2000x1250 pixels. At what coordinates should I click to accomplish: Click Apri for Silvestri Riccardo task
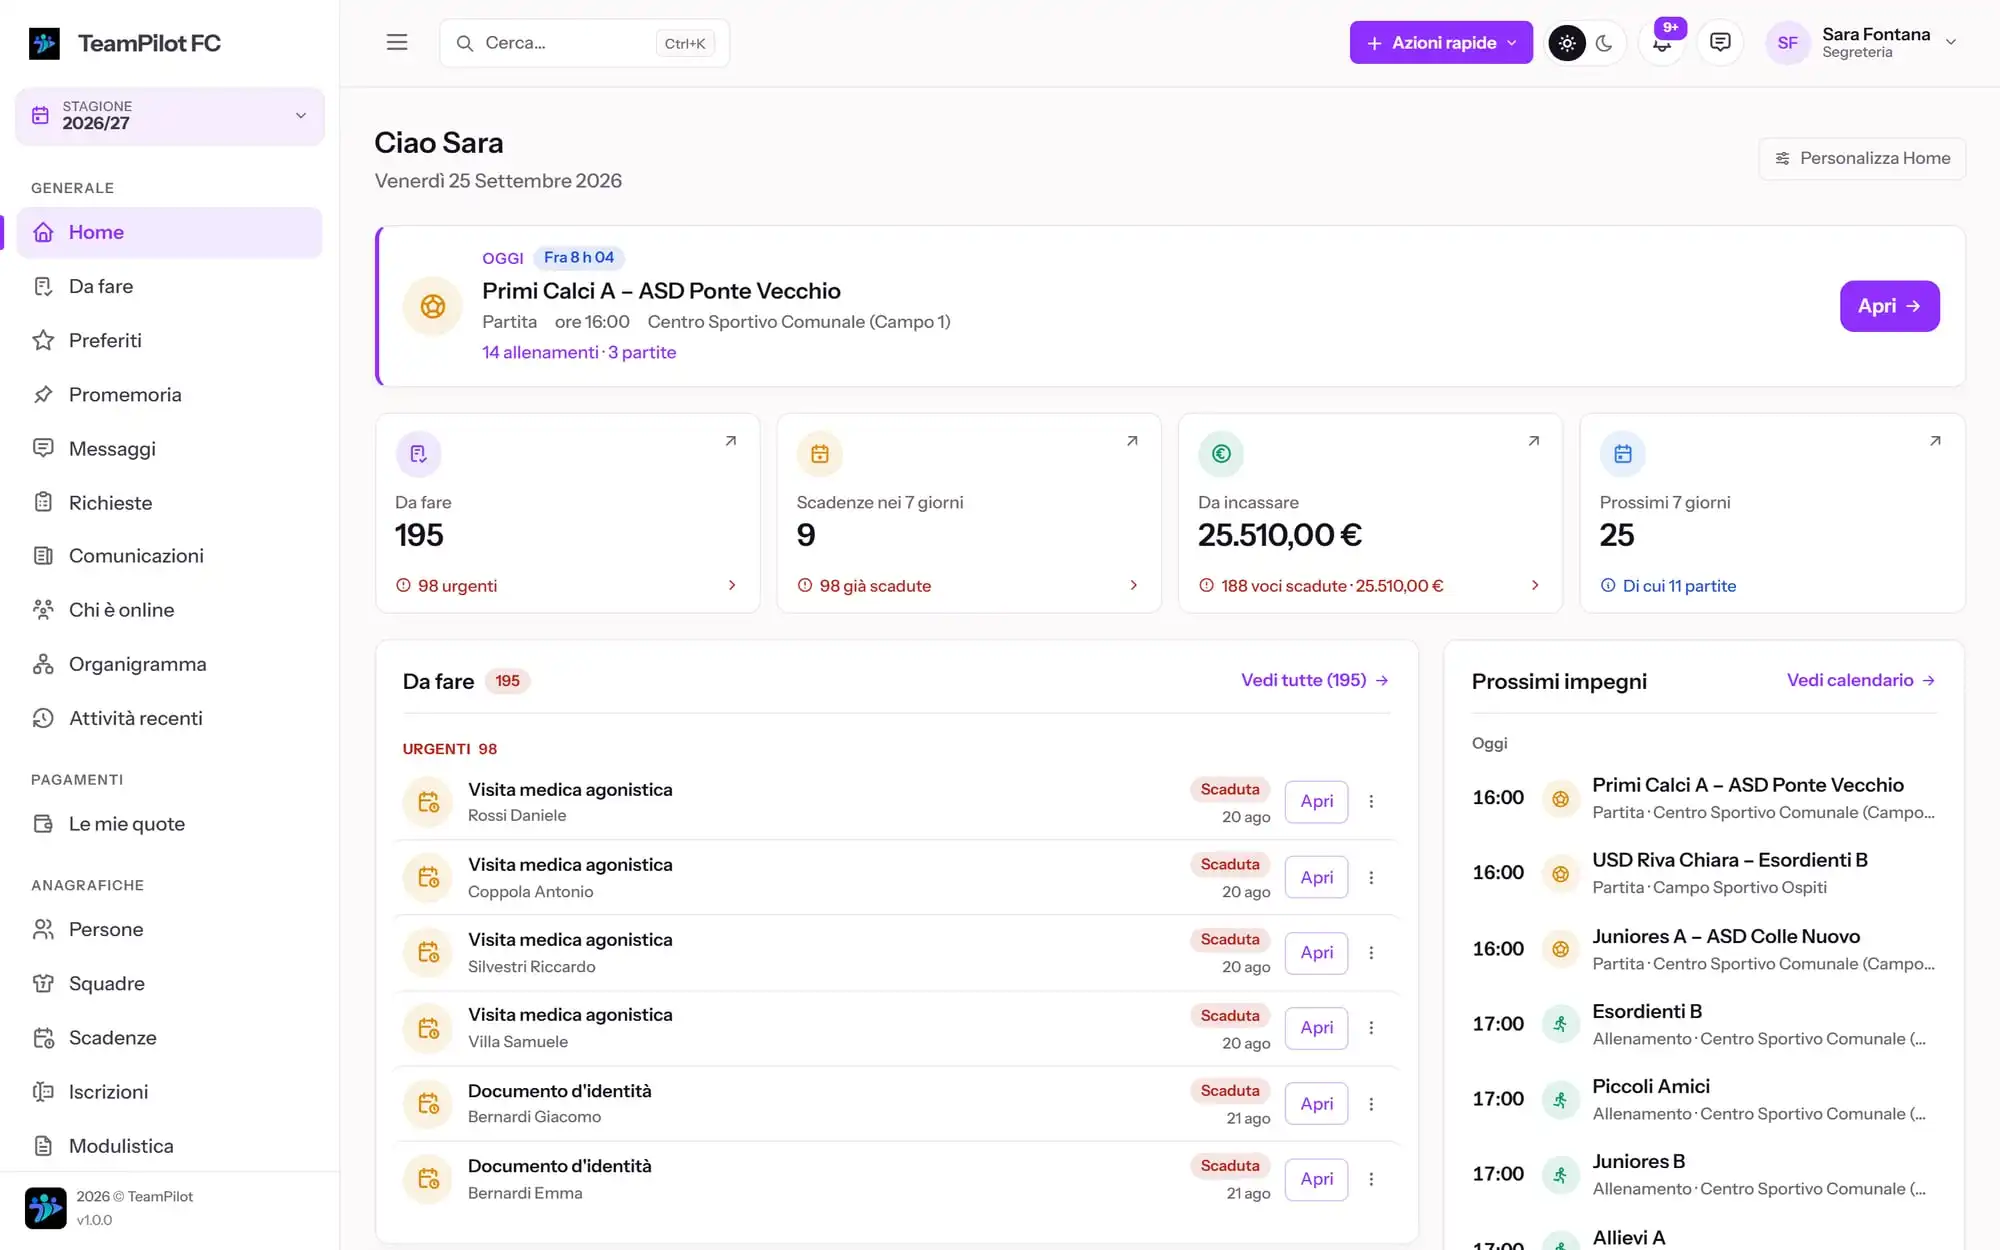(1316, 952)
